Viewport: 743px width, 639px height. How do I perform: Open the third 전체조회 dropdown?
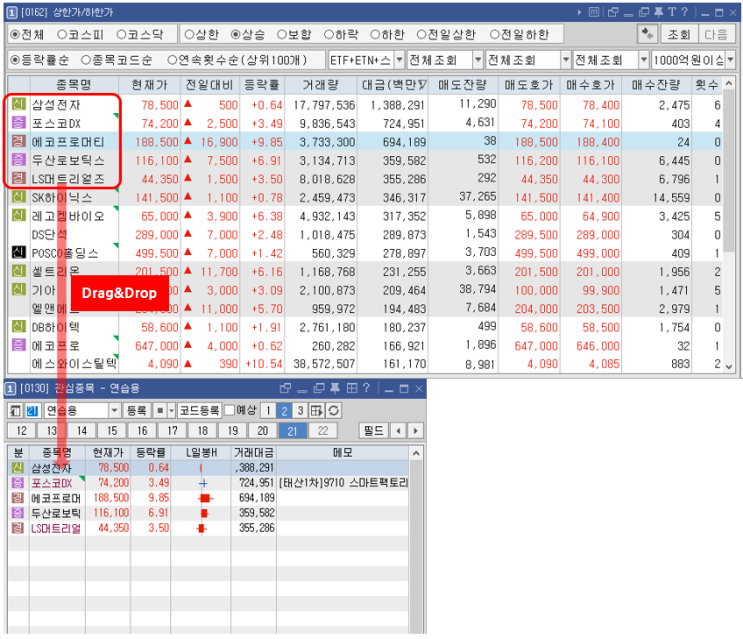pyautogui.click(x=643, y=60)
